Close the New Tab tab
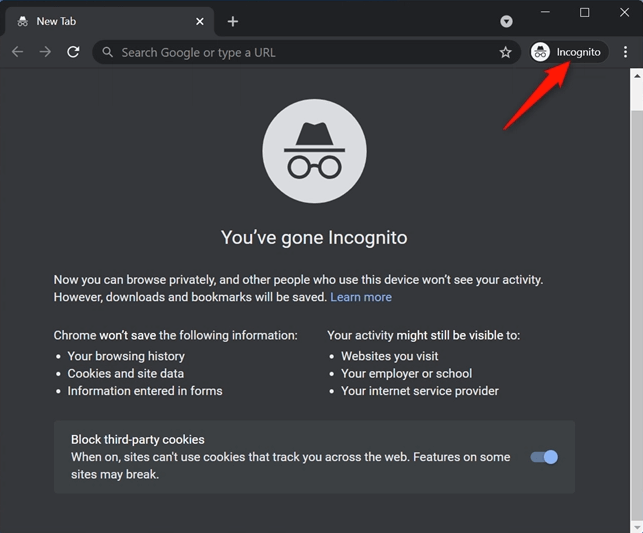Screen dimensions: 643x533 click(x=200, y=21)
